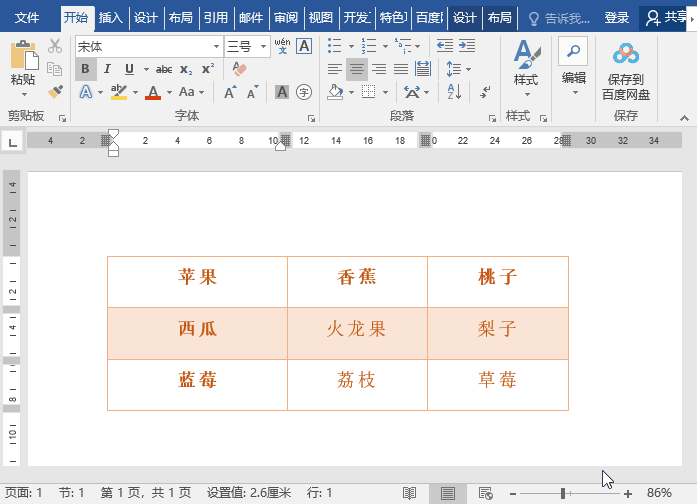This screenshot has width=697, height=504.
Task: Toggle center alignment
Action: click(357, 69)
